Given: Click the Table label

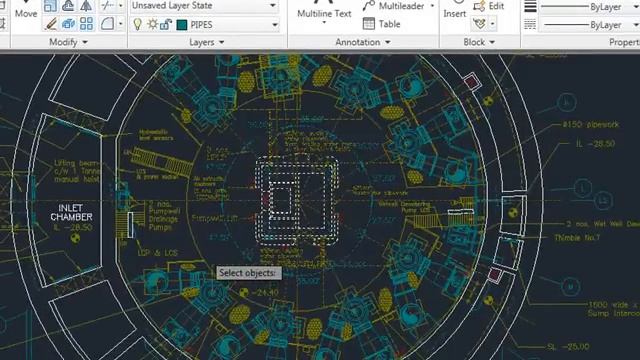Looking at the screenshot, I should [389, 24].
